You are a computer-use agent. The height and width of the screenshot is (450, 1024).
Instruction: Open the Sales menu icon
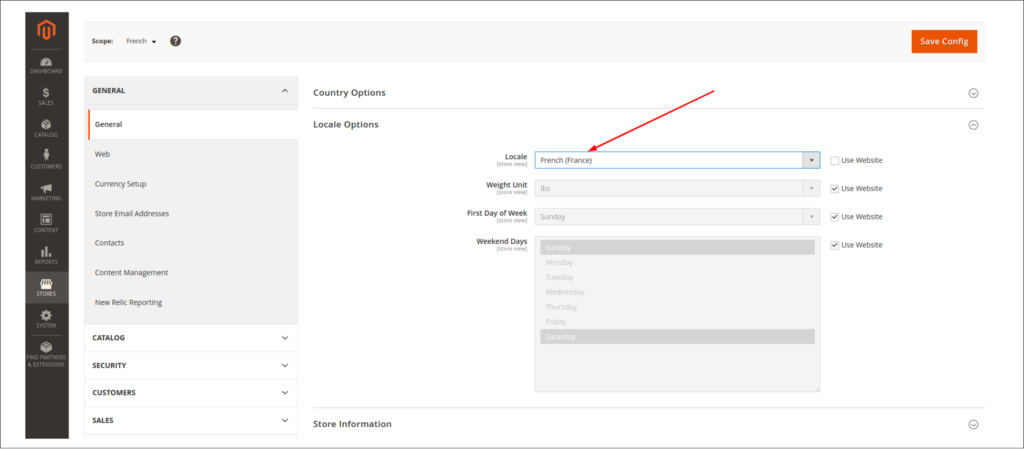click(46, 96)
